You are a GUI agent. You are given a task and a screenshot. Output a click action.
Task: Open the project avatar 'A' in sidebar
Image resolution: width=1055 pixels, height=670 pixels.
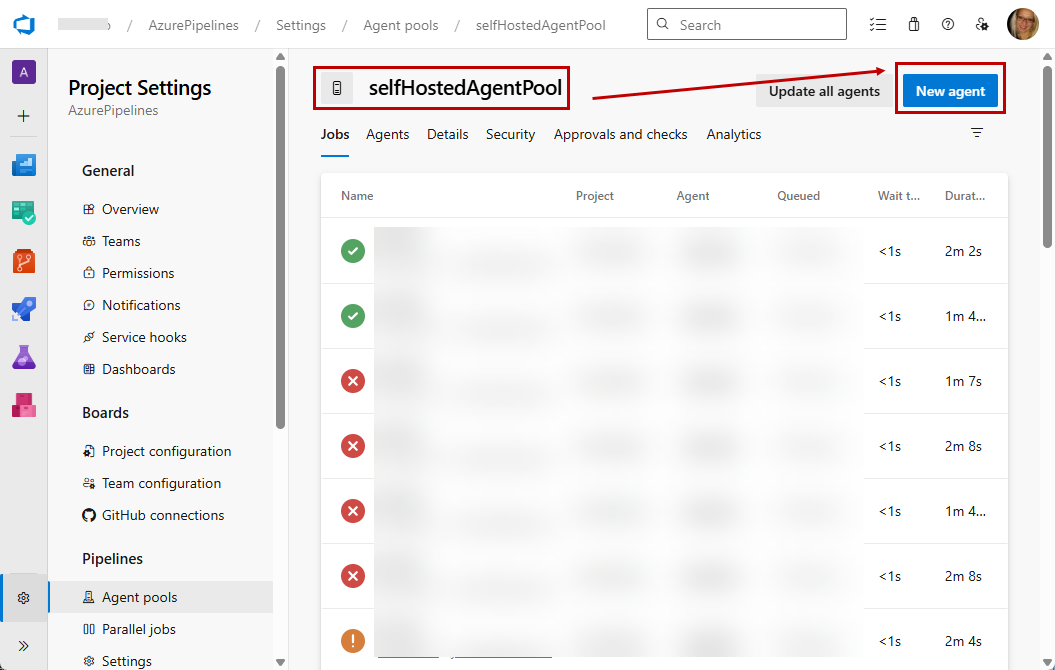coord(24,72)
